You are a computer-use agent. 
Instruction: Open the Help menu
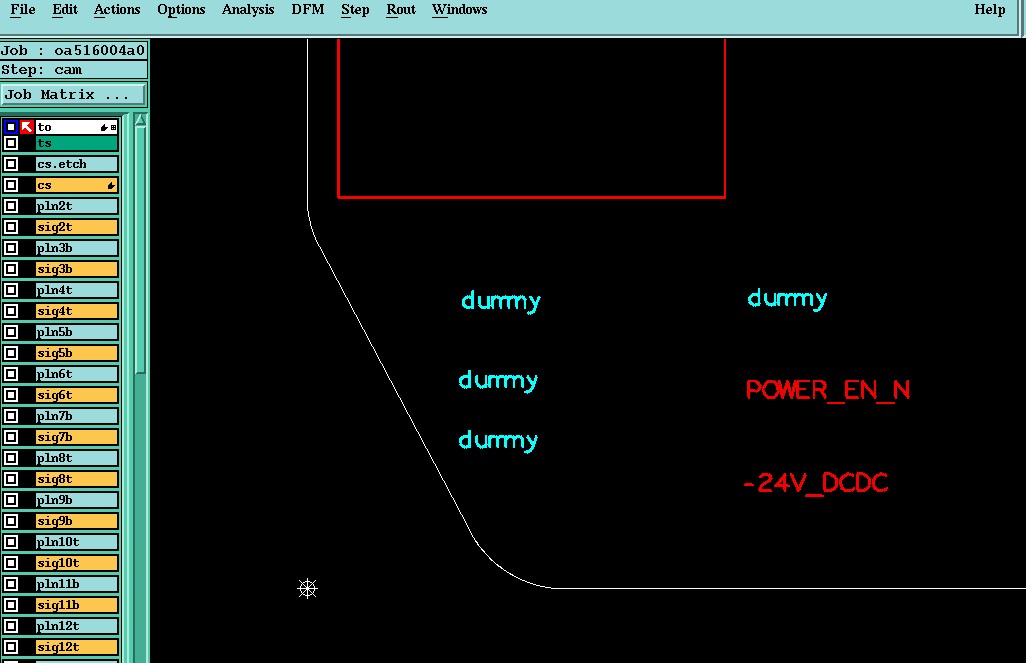[989, 10]
